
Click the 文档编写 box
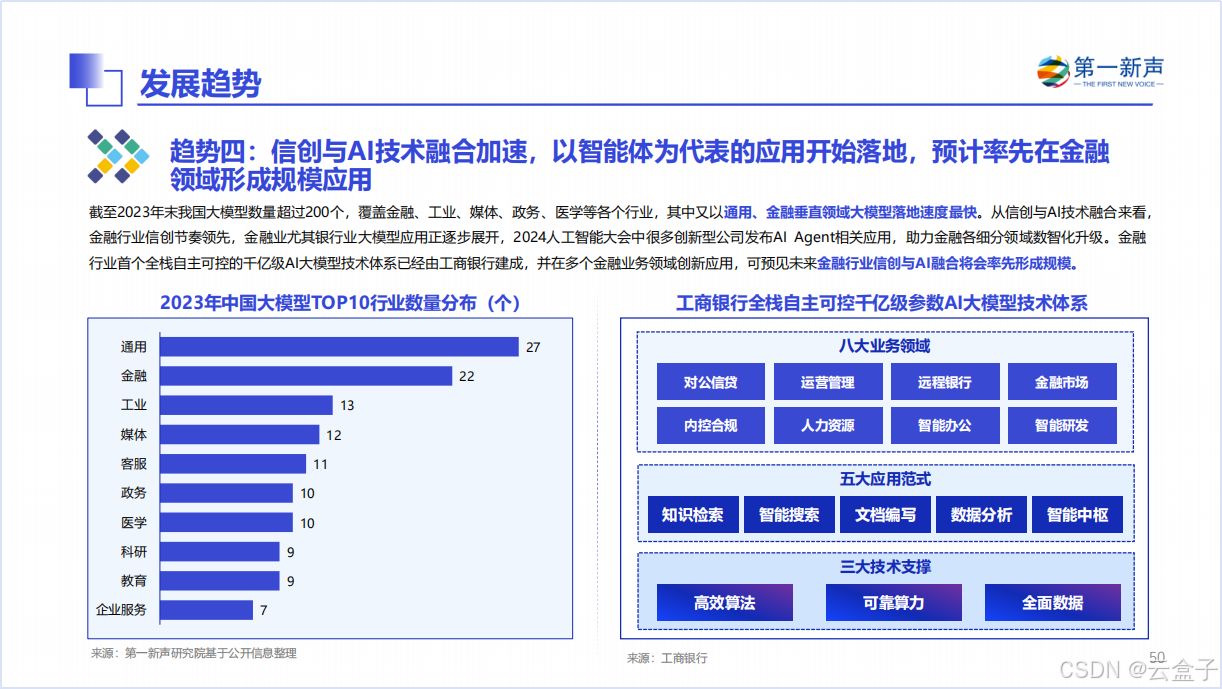click(x=885, y=515)
